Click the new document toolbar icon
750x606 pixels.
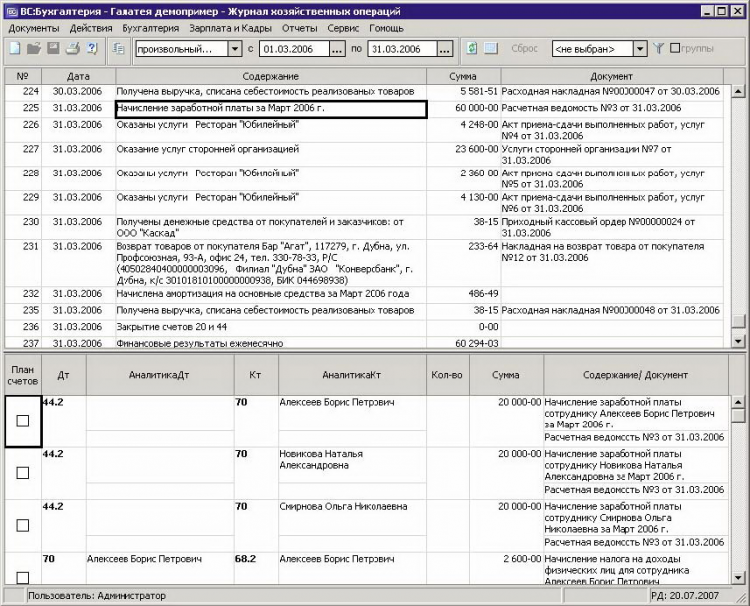(x=14, y=48)
